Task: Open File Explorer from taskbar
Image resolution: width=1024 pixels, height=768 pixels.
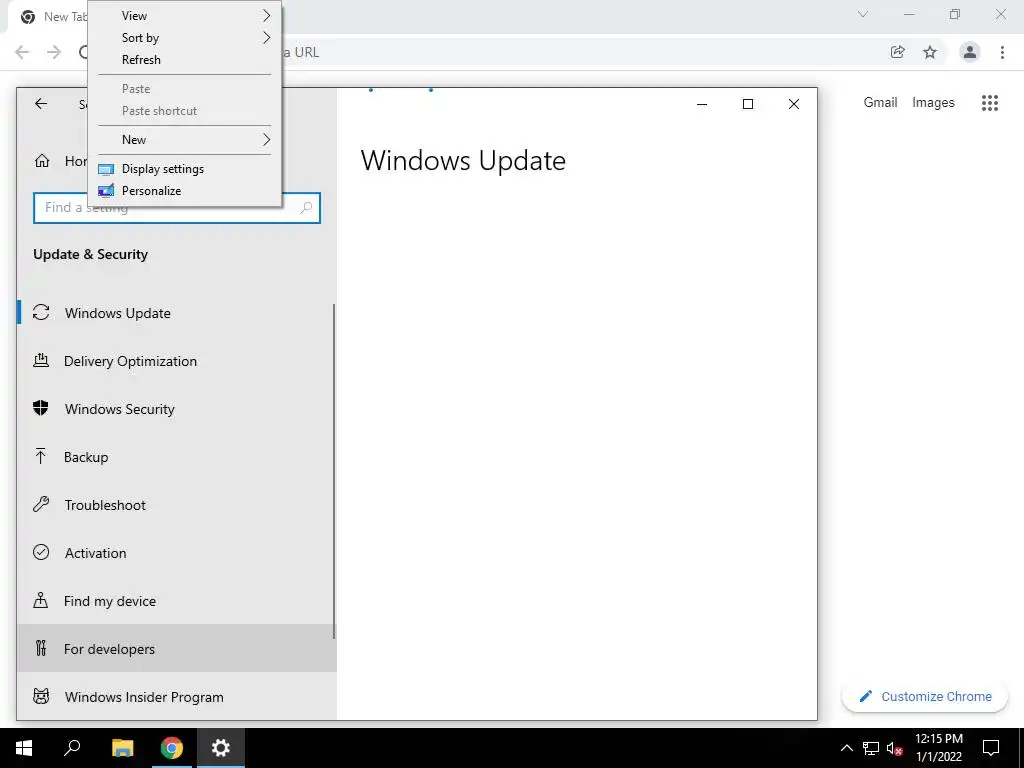Action: coord(122,748)
